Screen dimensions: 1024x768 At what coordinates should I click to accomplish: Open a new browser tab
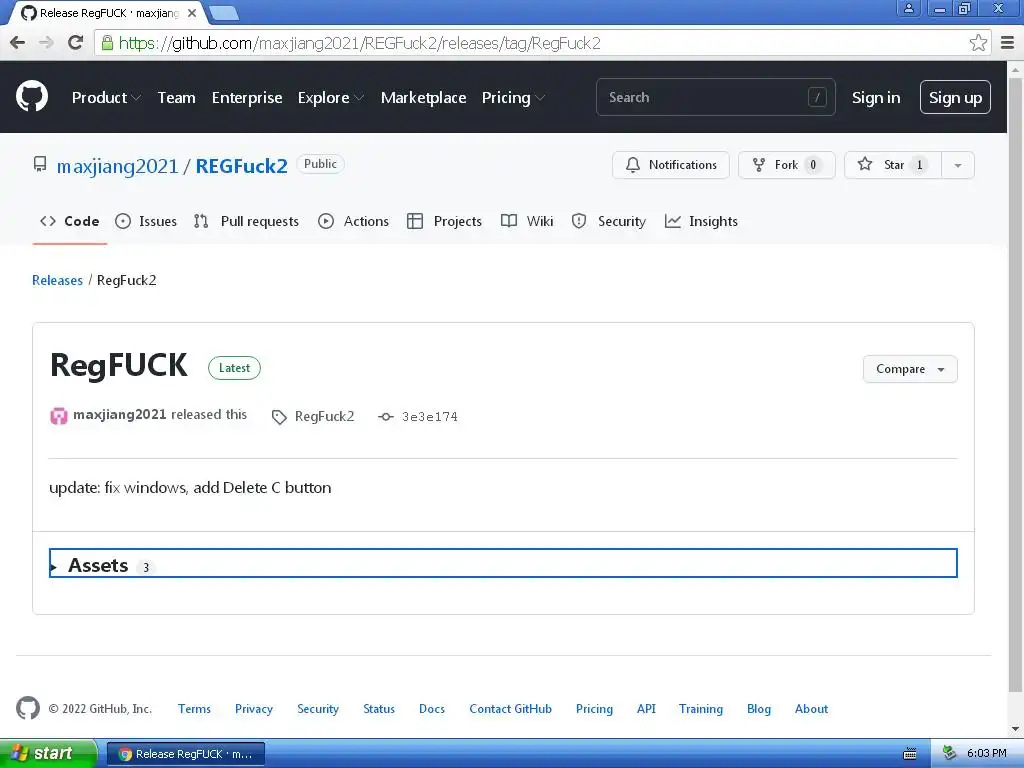click(224, 13)
